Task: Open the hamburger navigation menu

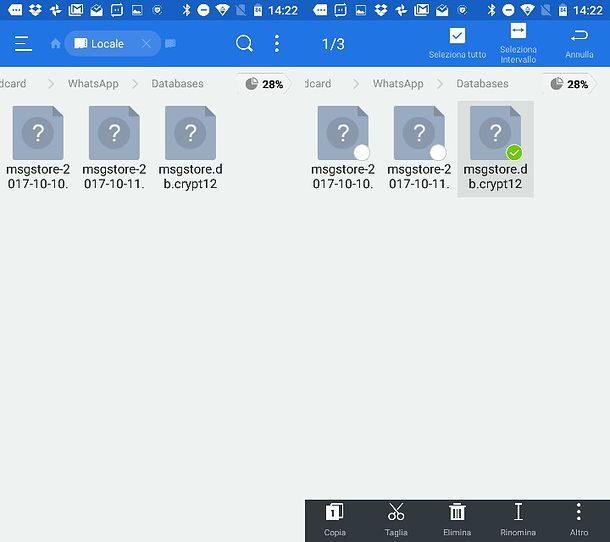Action: [23, 44]
